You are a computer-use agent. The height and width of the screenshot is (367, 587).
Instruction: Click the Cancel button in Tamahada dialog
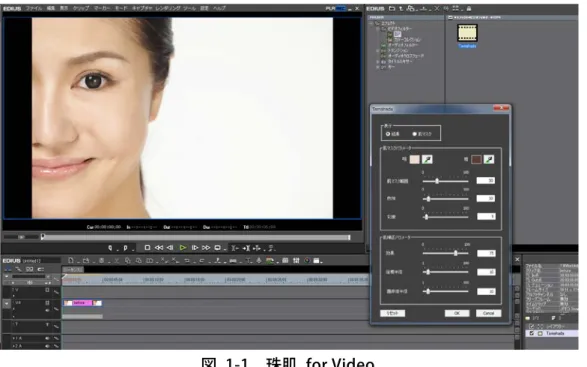click(488, 313)
